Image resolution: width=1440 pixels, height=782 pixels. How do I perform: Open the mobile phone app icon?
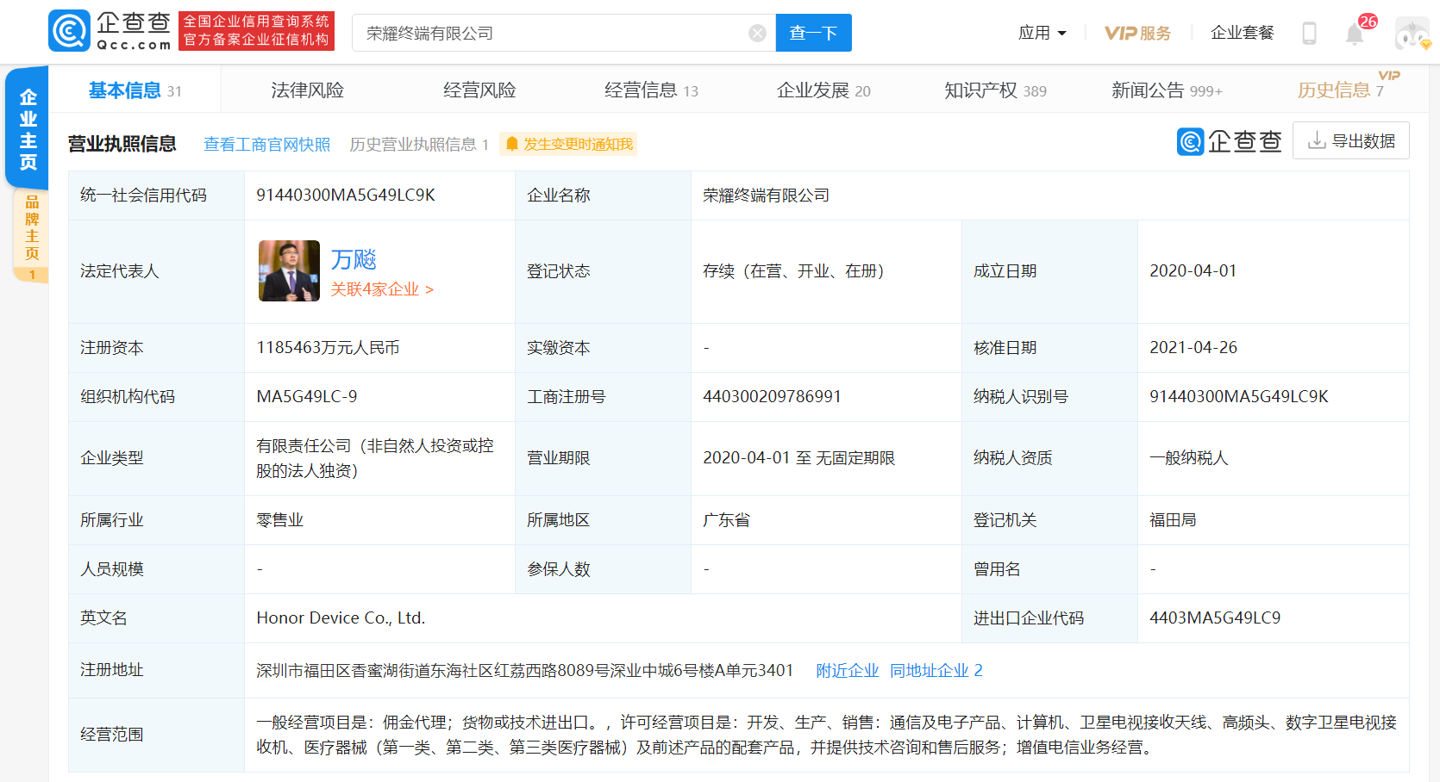pos(1308,33)
